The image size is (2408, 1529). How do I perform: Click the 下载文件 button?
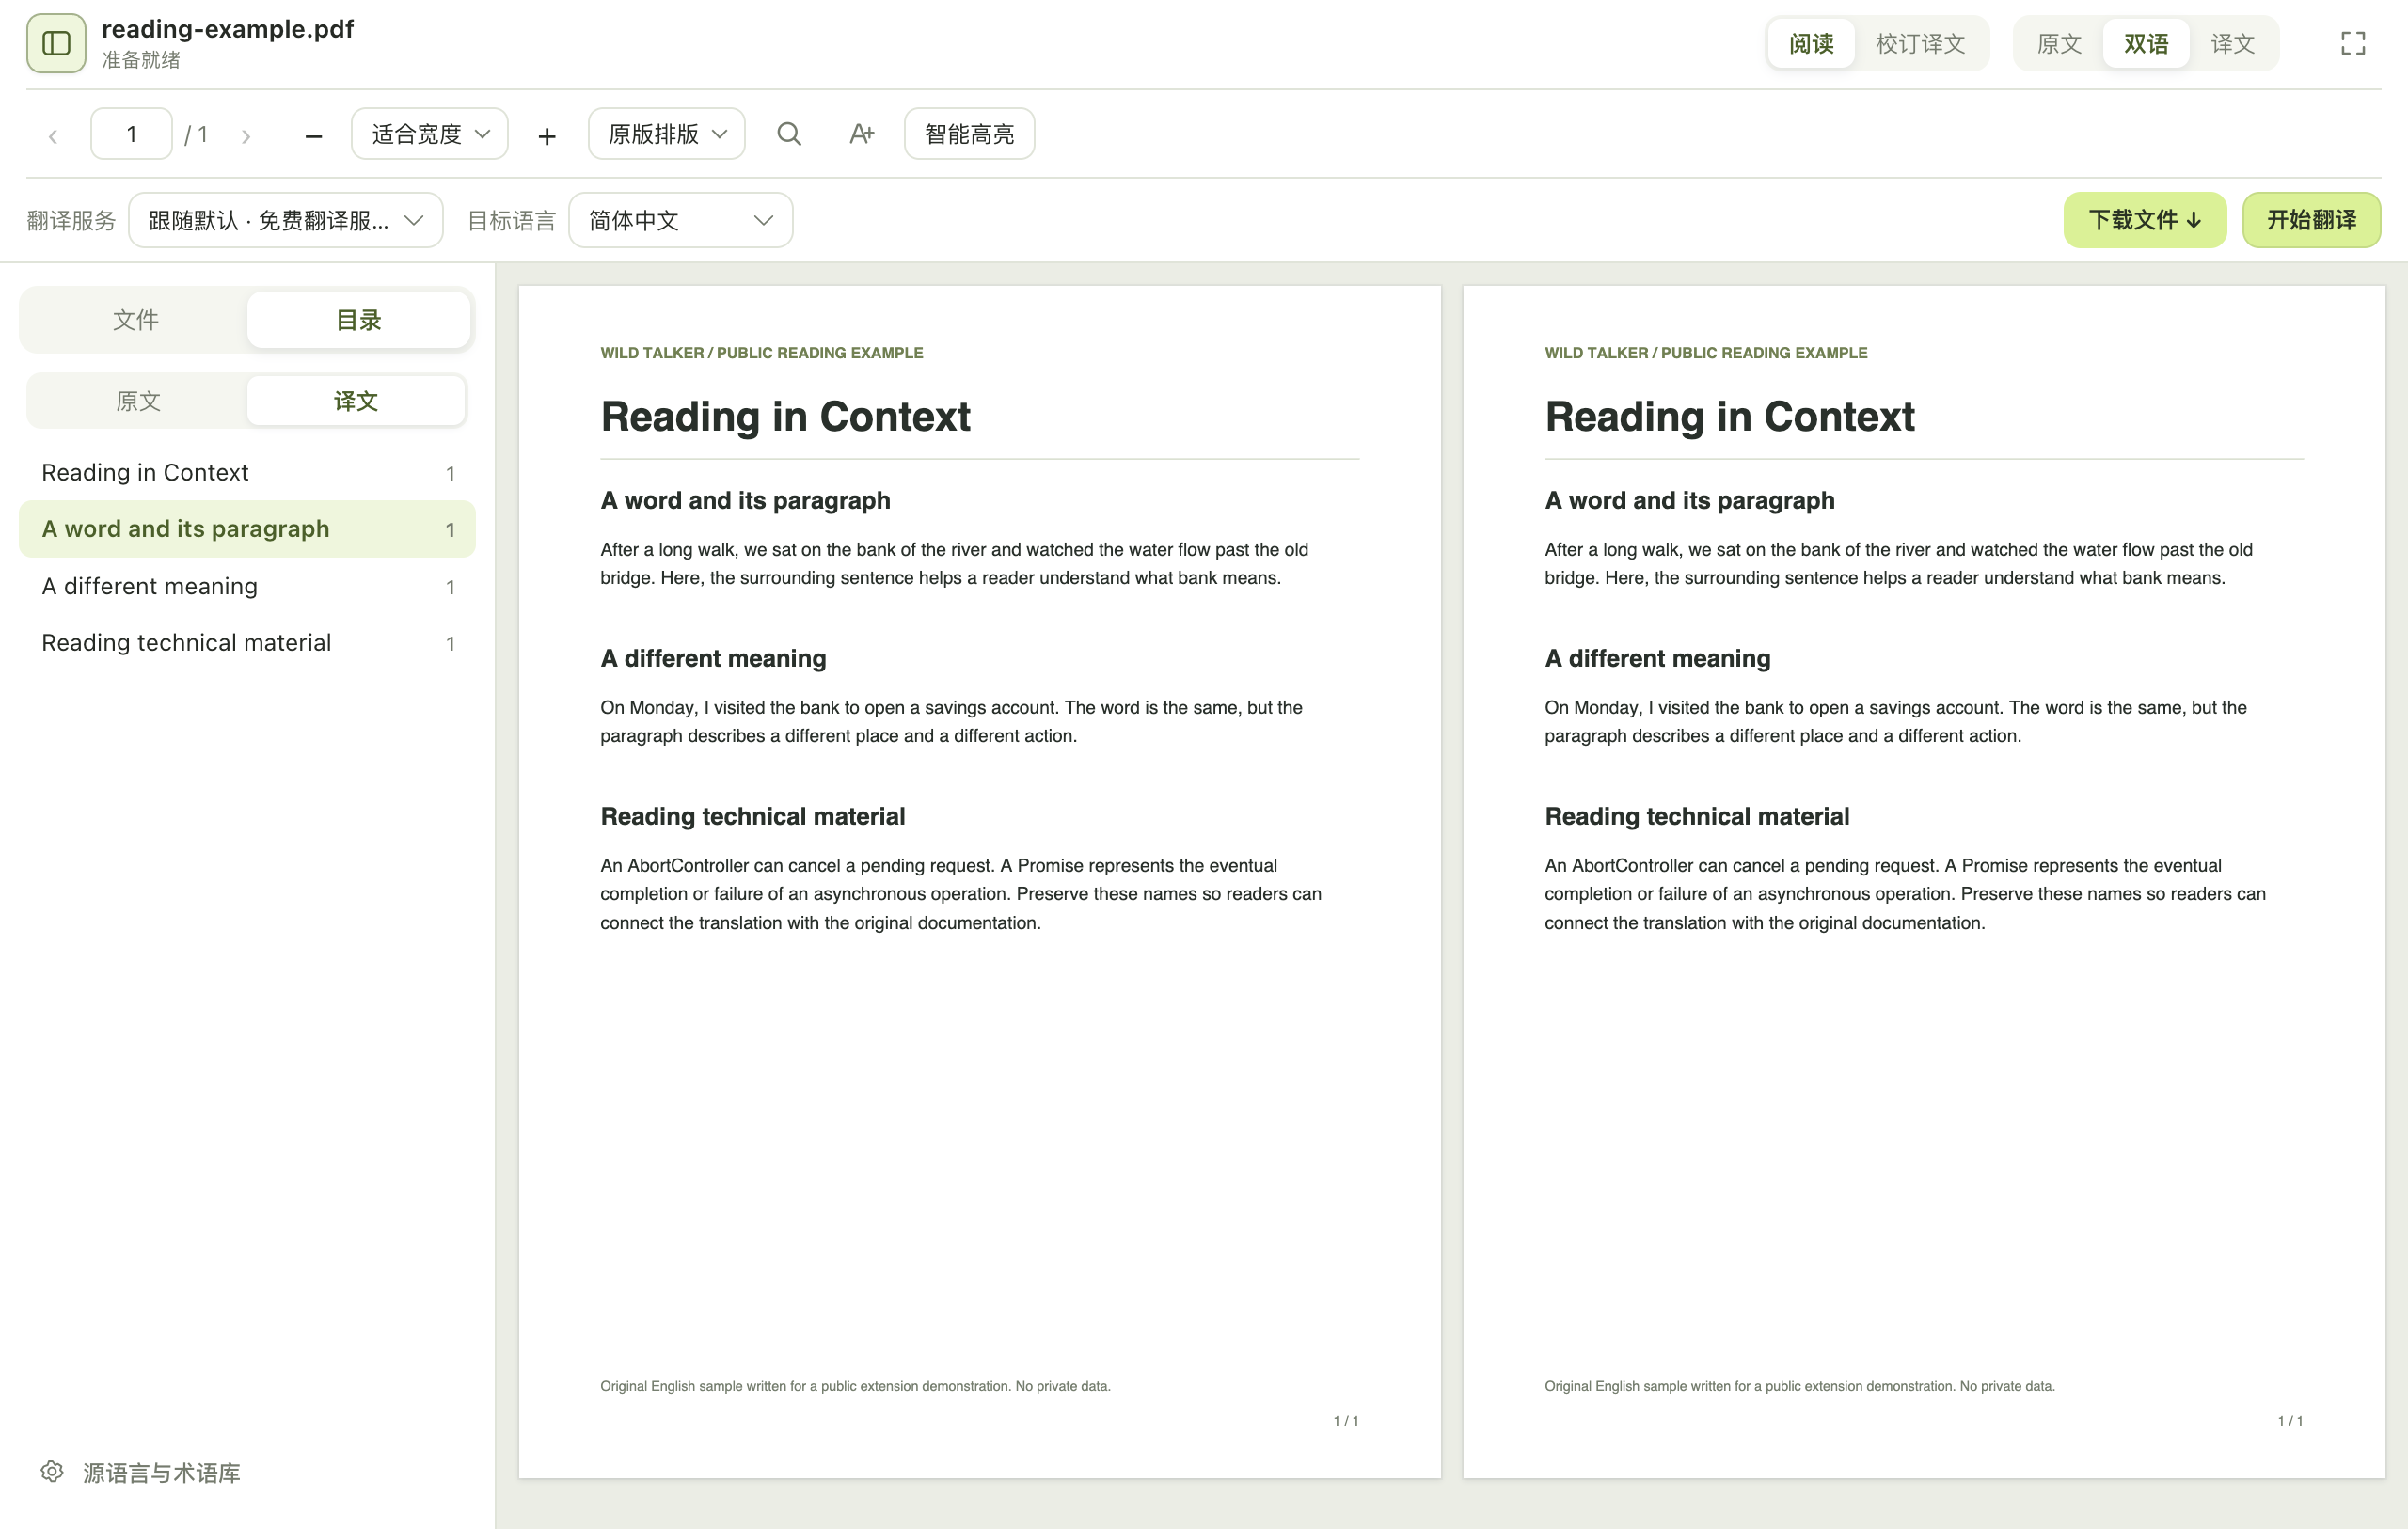tap(2145, 220)
